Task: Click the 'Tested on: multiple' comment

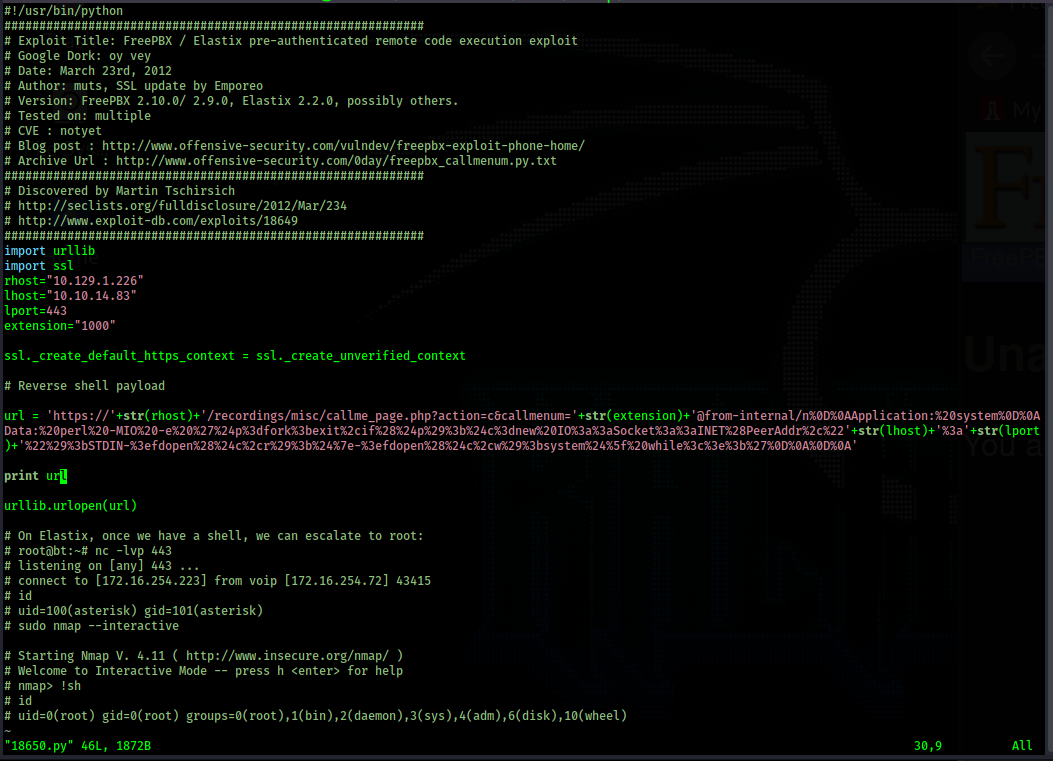Action: [x=77, y=116]
